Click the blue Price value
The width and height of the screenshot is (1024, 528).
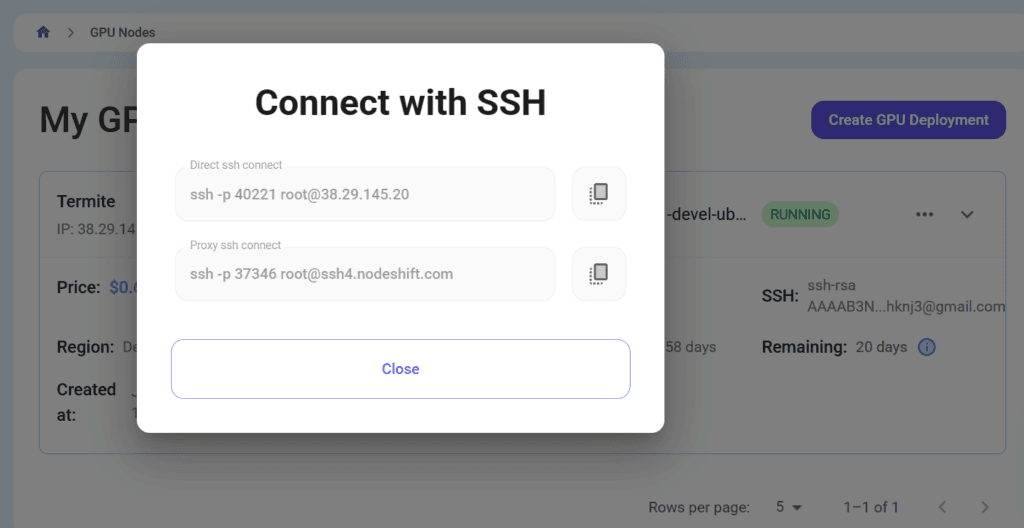coord(122,288)
